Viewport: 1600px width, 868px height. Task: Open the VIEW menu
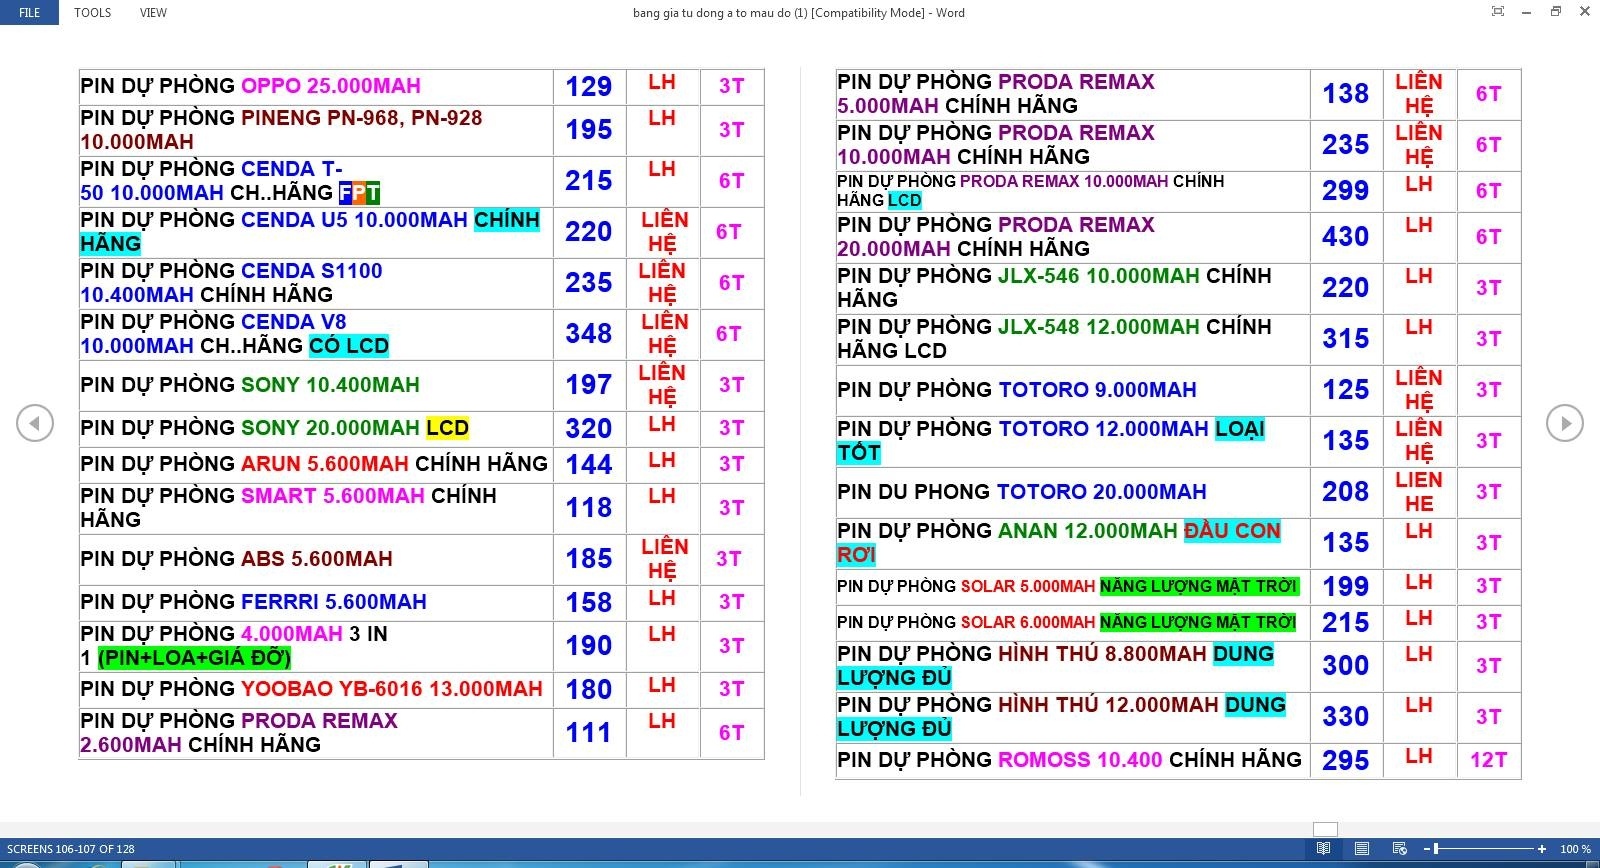click(x=153, y=13)
